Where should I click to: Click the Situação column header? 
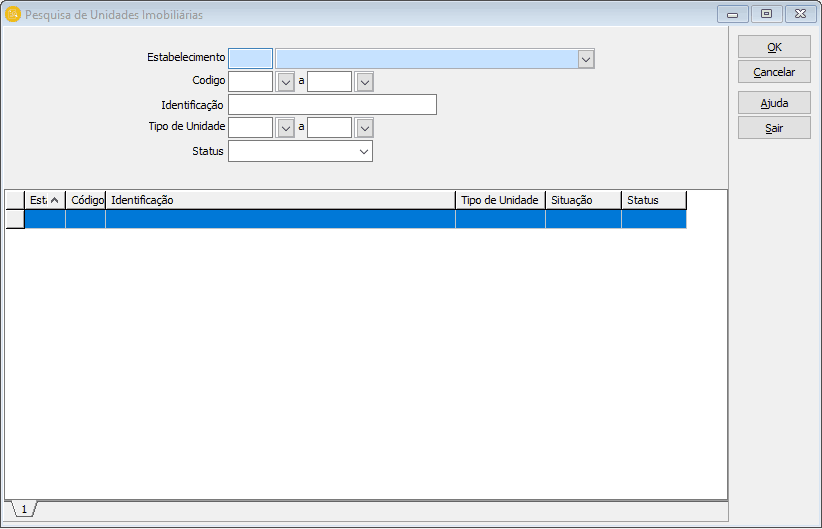[583, 200]
